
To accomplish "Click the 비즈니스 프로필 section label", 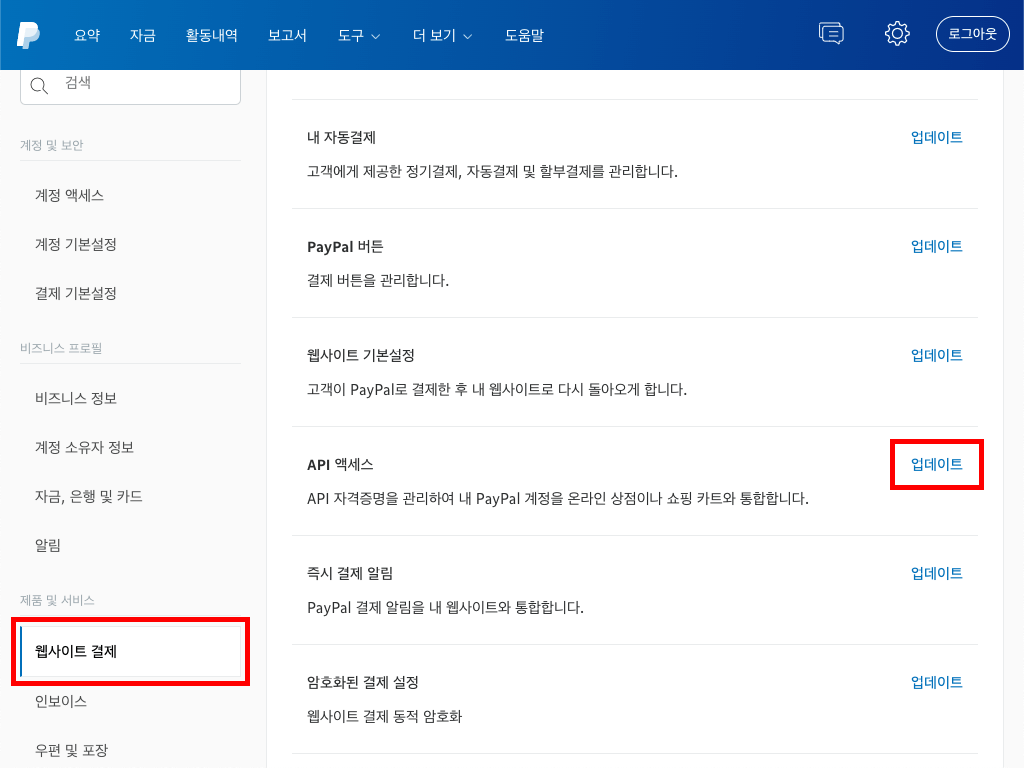I will [61, 348].
